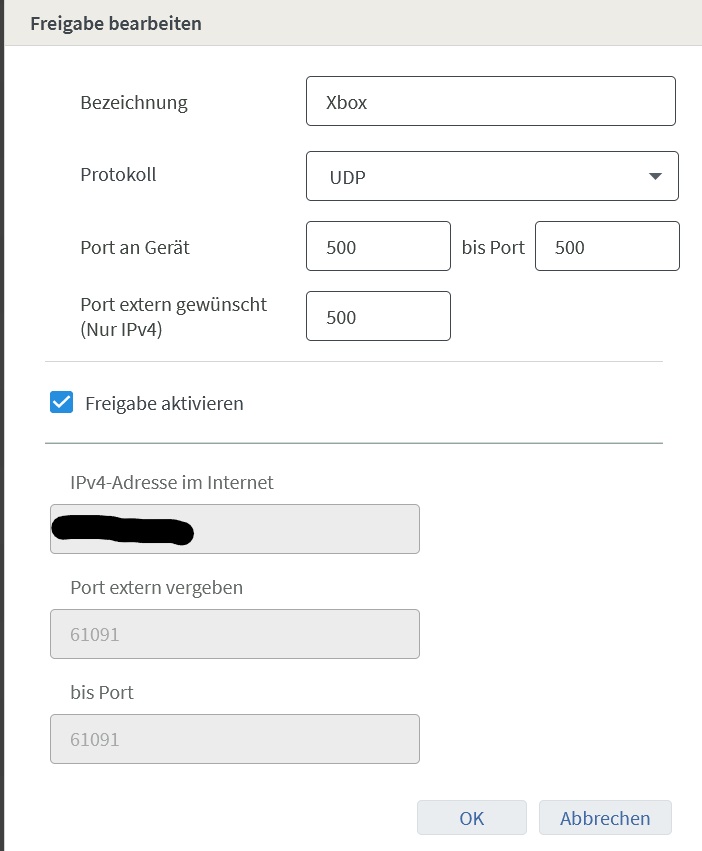Select the greyed-out bis Port field showing 61091
This screenshot has width=702, height=851.
click(x=234, y=739)
